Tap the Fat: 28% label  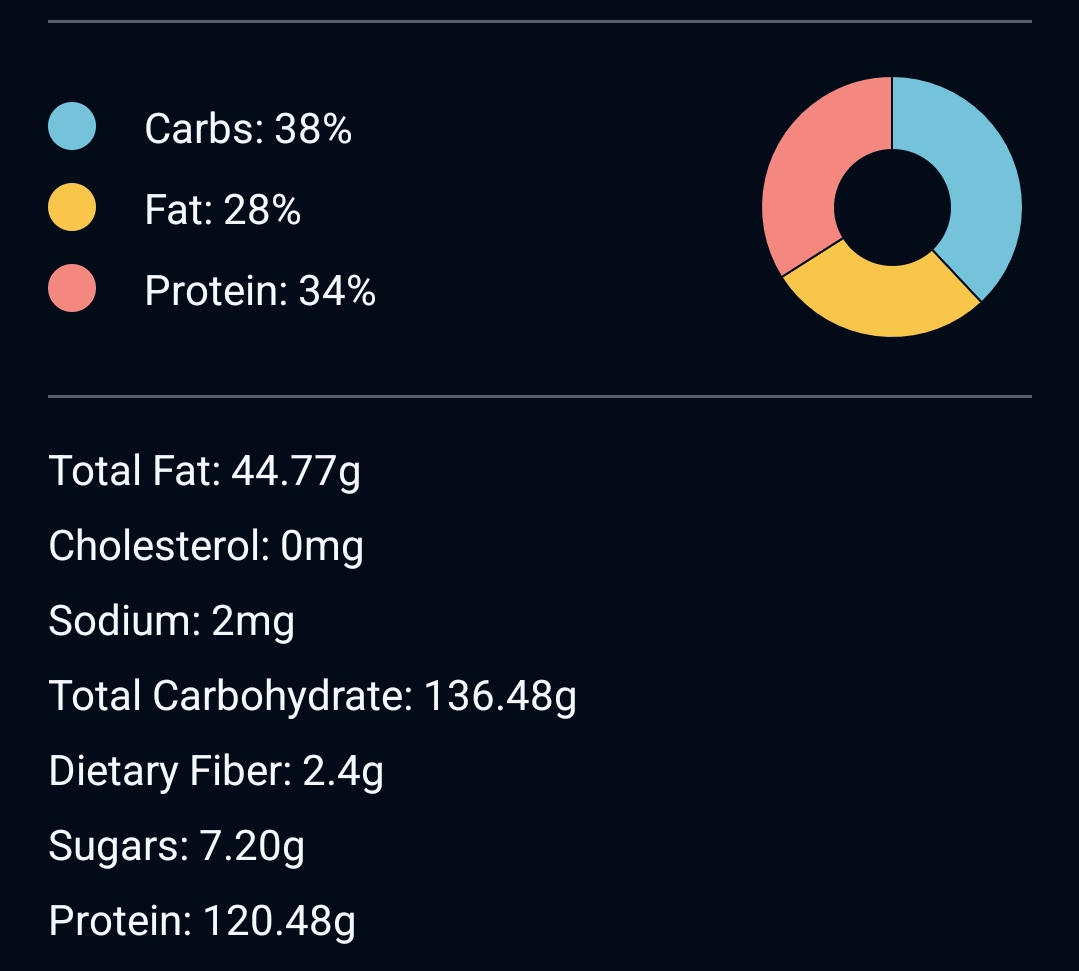pos(223,210)
